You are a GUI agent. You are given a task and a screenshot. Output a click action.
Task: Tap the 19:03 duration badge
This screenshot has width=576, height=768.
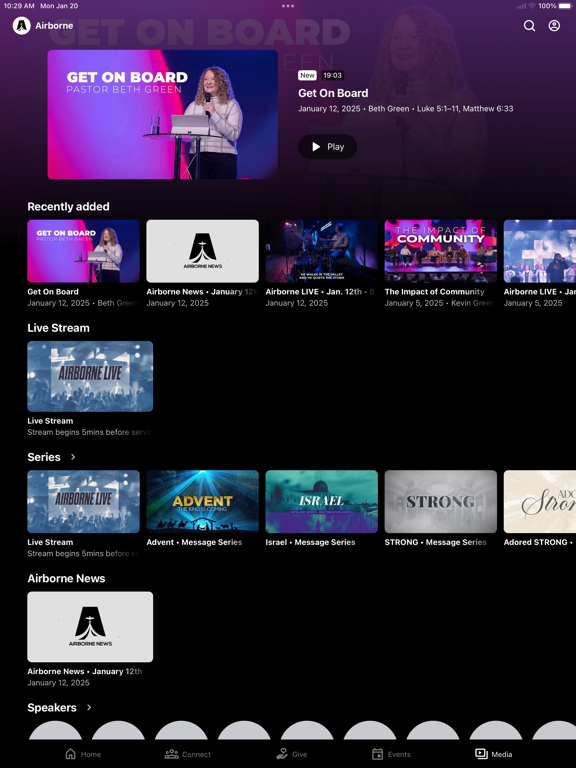pos(332,75)
